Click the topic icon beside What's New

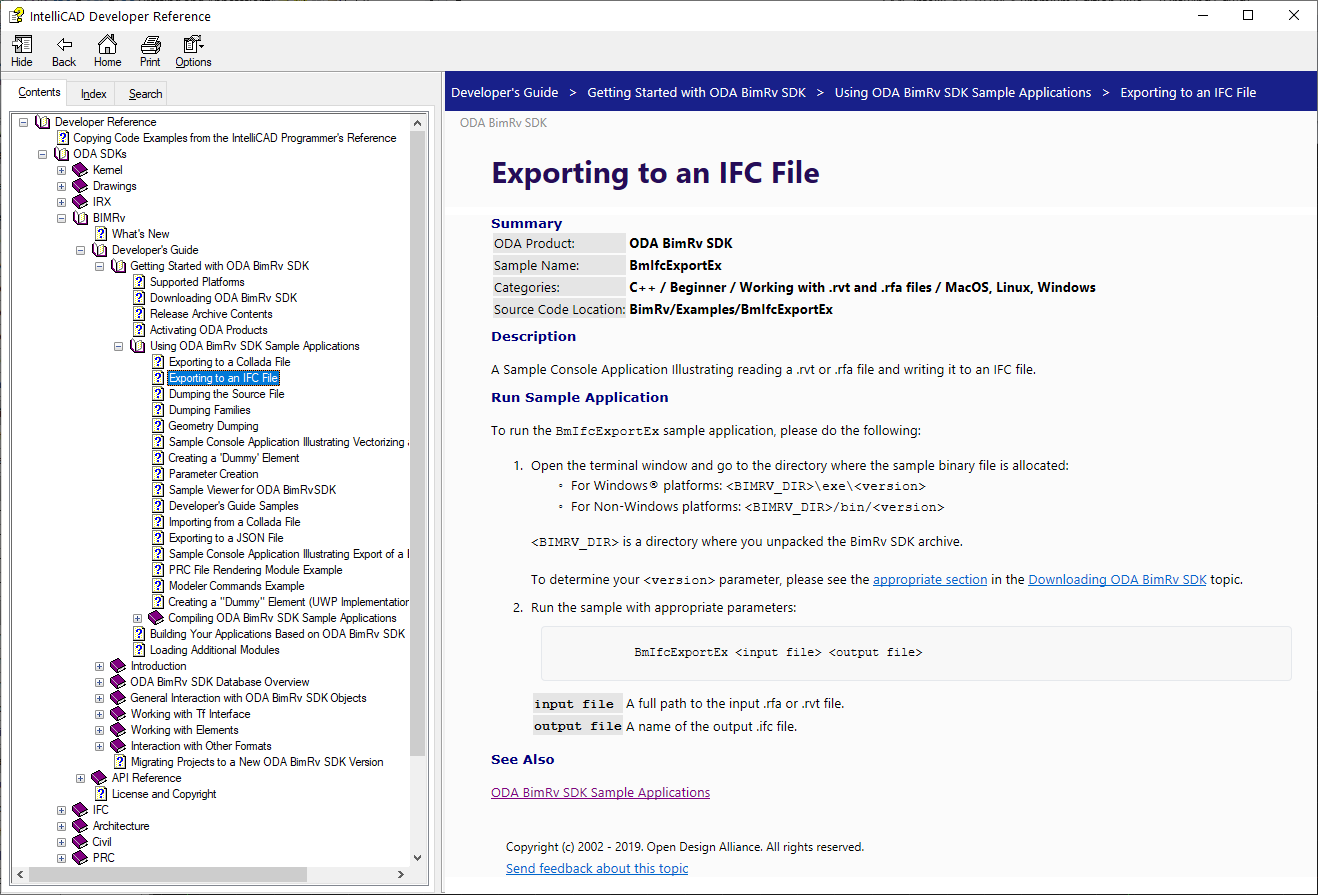click(101, 234)
